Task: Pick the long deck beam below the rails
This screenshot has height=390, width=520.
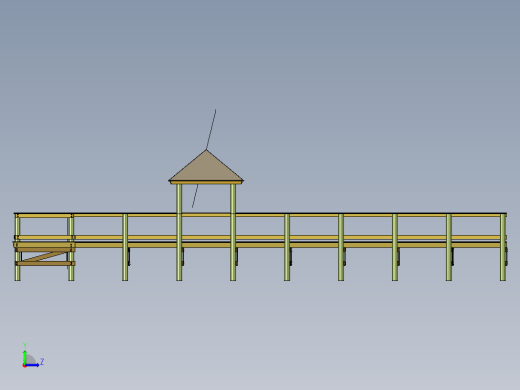Action: click(x=260, y=245)
